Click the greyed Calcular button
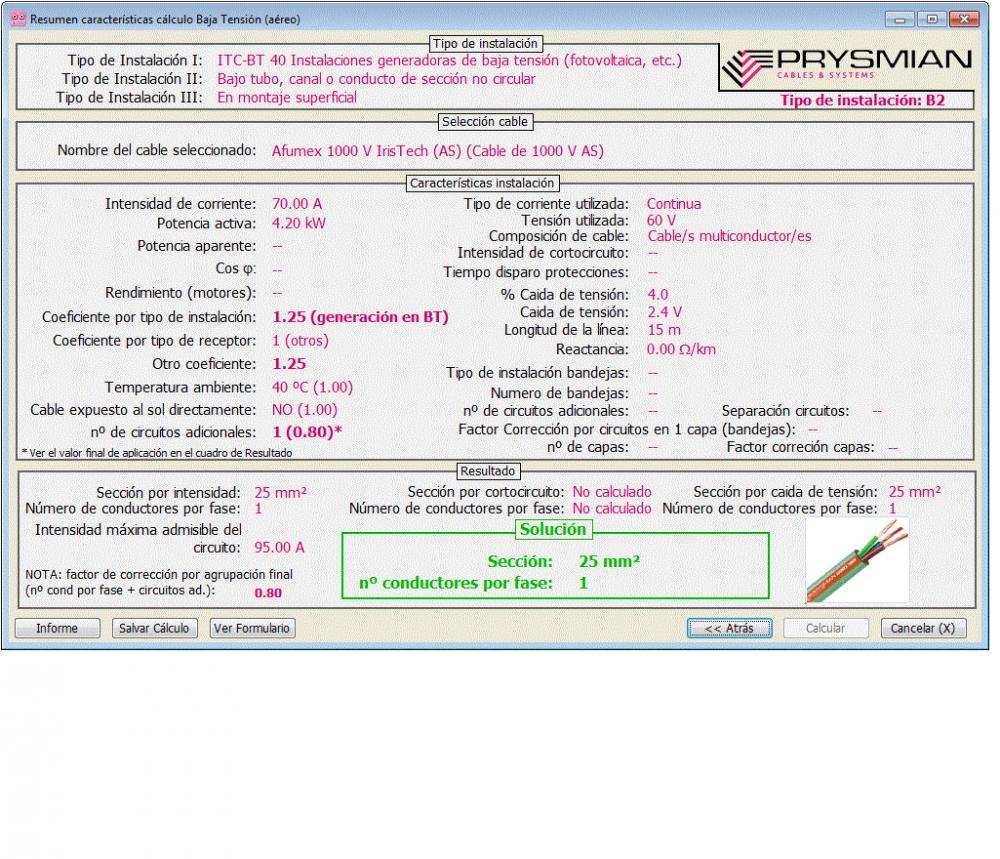This screenshot has width=1000, height=859. tap(825, 628)
